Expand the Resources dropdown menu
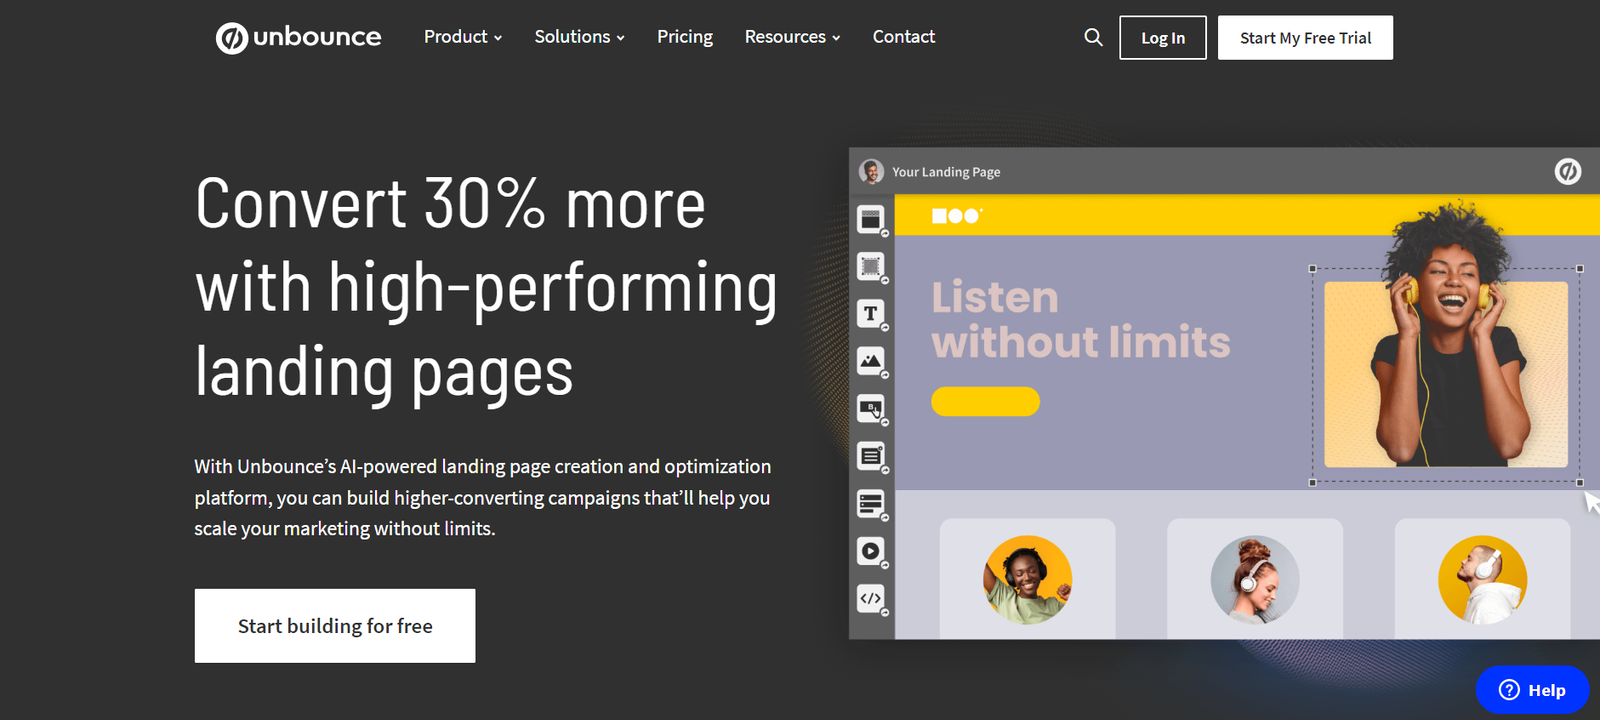The height and width of the screenshot is (720, 1600). [x=792, y=37]
